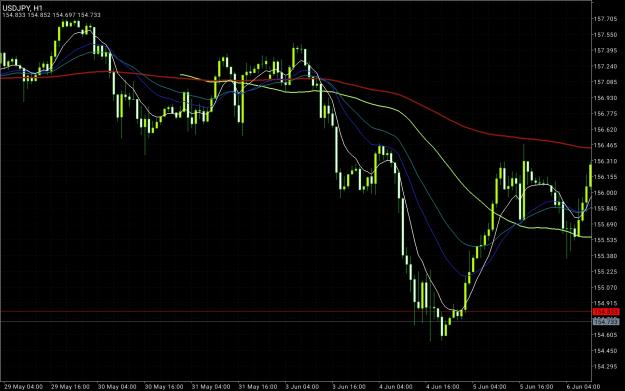Click the 31 May 04:00 time label

tap(210, 387)
